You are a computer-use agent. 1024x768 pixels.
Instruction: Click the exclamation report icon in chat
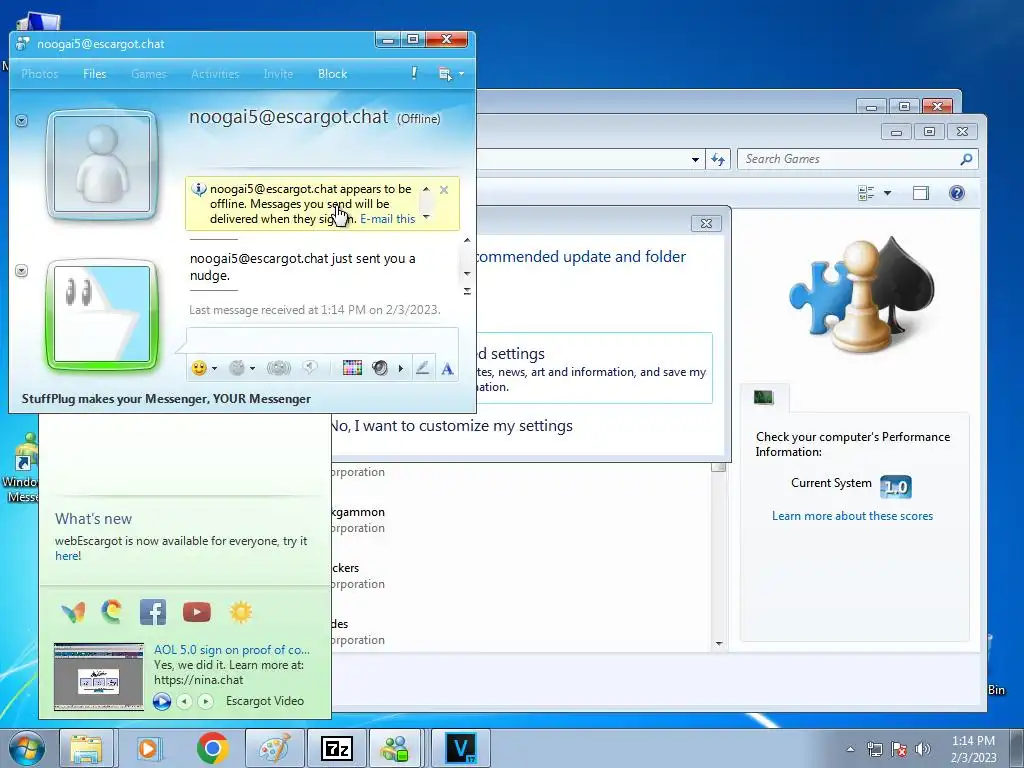tap(414, 73)
